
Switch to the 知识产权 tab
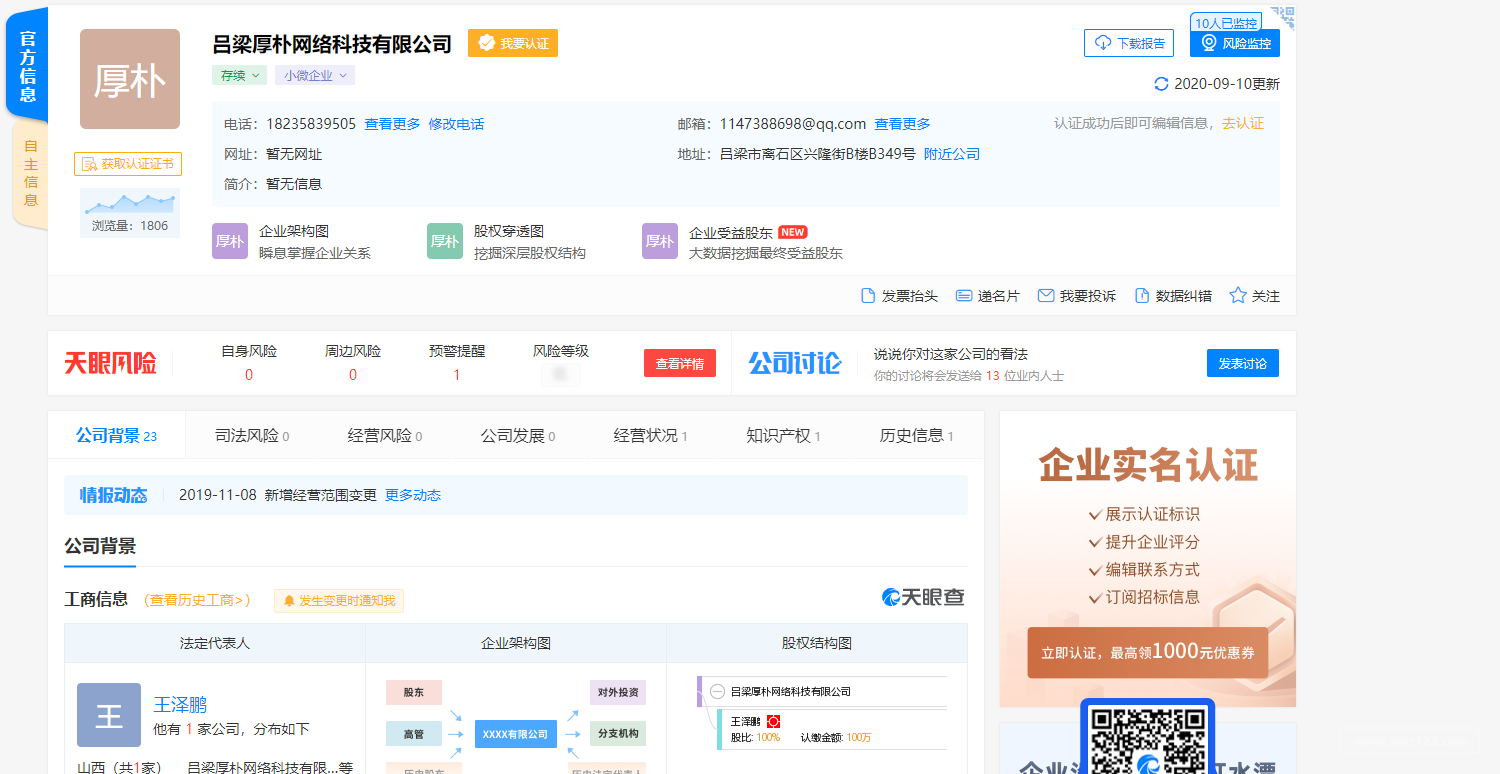tap(782, 436)
